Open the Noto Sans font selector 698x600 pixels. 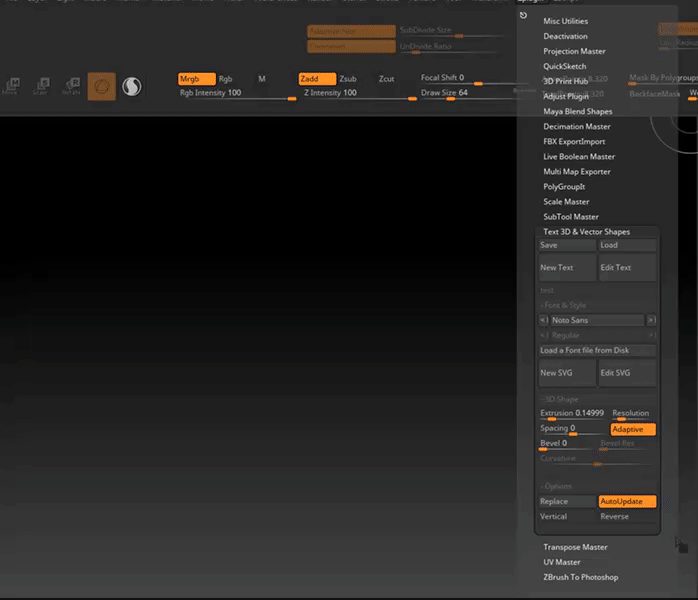pyautogui.click(x=597, y=320)
